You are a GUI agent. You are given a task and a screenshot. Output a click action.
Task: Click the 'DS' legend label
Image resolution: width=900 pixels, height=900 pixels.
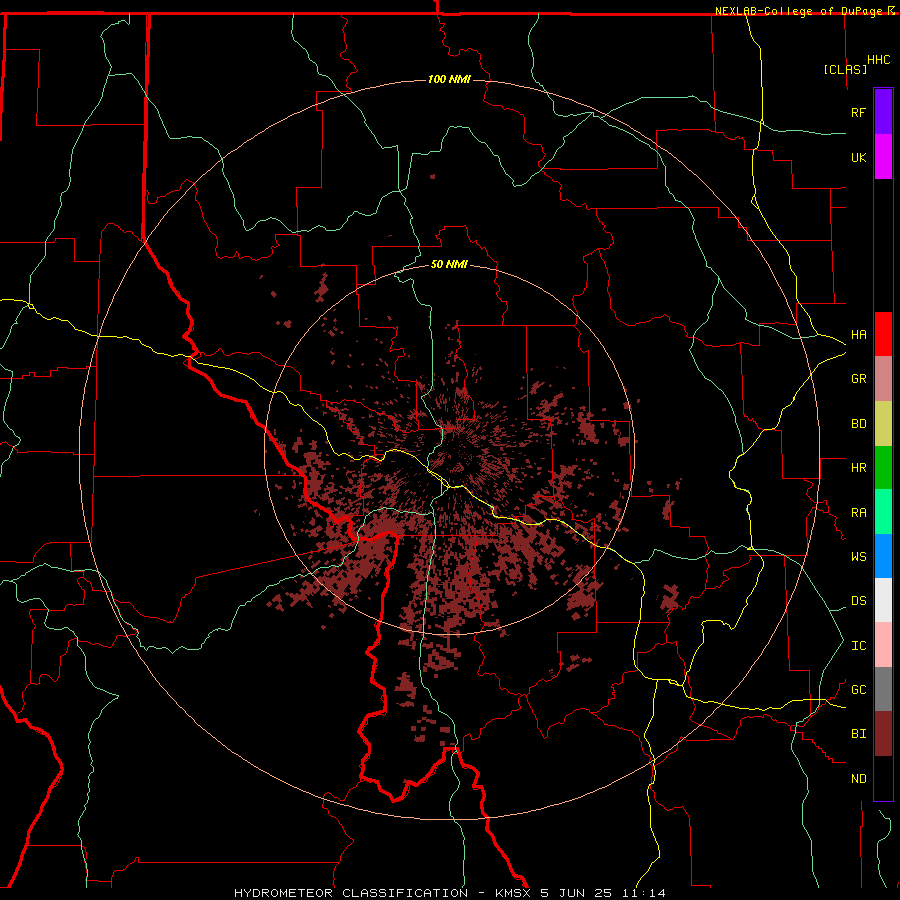pos(858,601)
